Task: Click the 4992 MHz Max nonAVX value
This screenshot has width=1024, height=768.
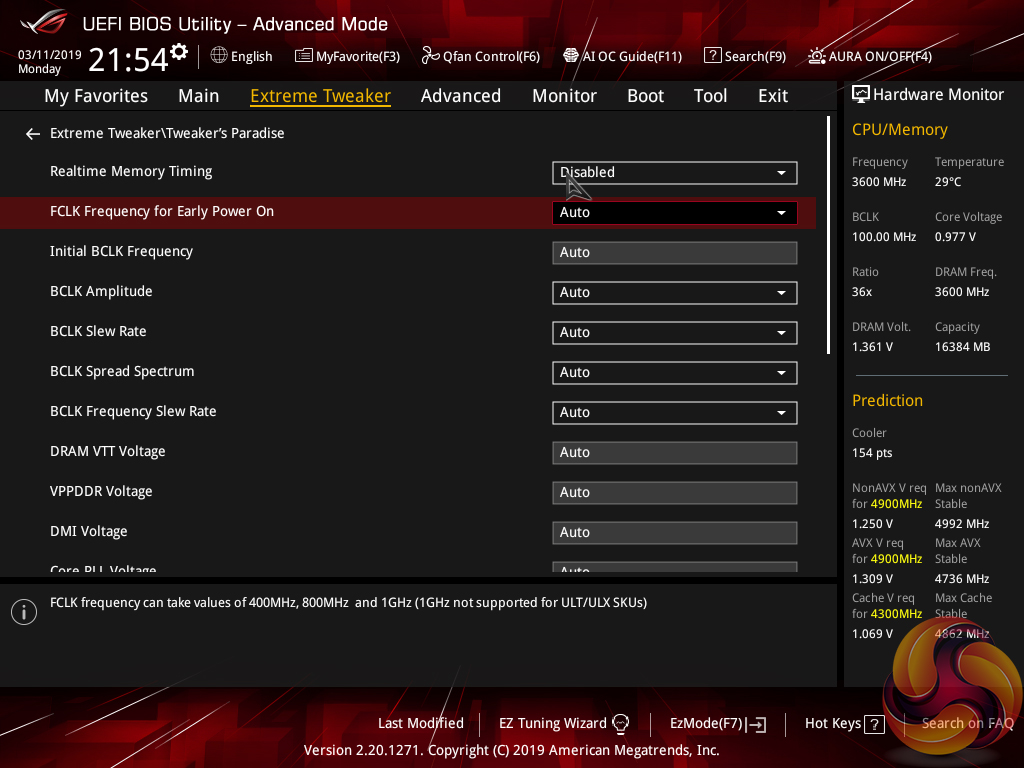Action: tap(962, 524)
